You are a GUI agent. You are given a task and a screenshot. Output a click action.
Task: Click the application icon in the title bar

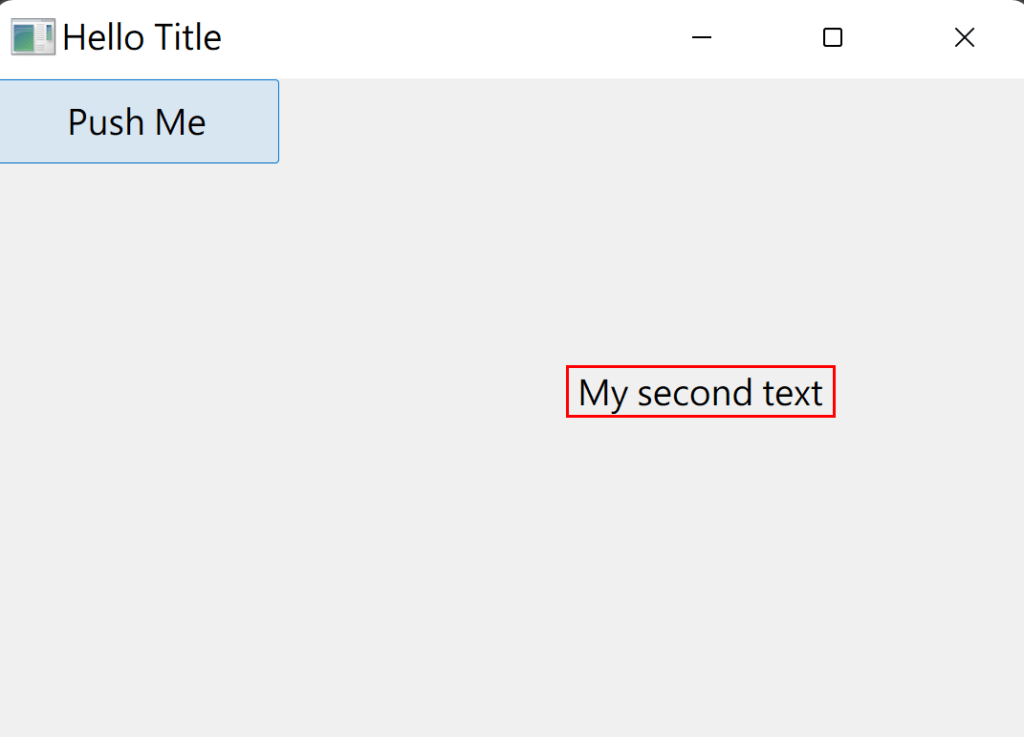(32, 38)
